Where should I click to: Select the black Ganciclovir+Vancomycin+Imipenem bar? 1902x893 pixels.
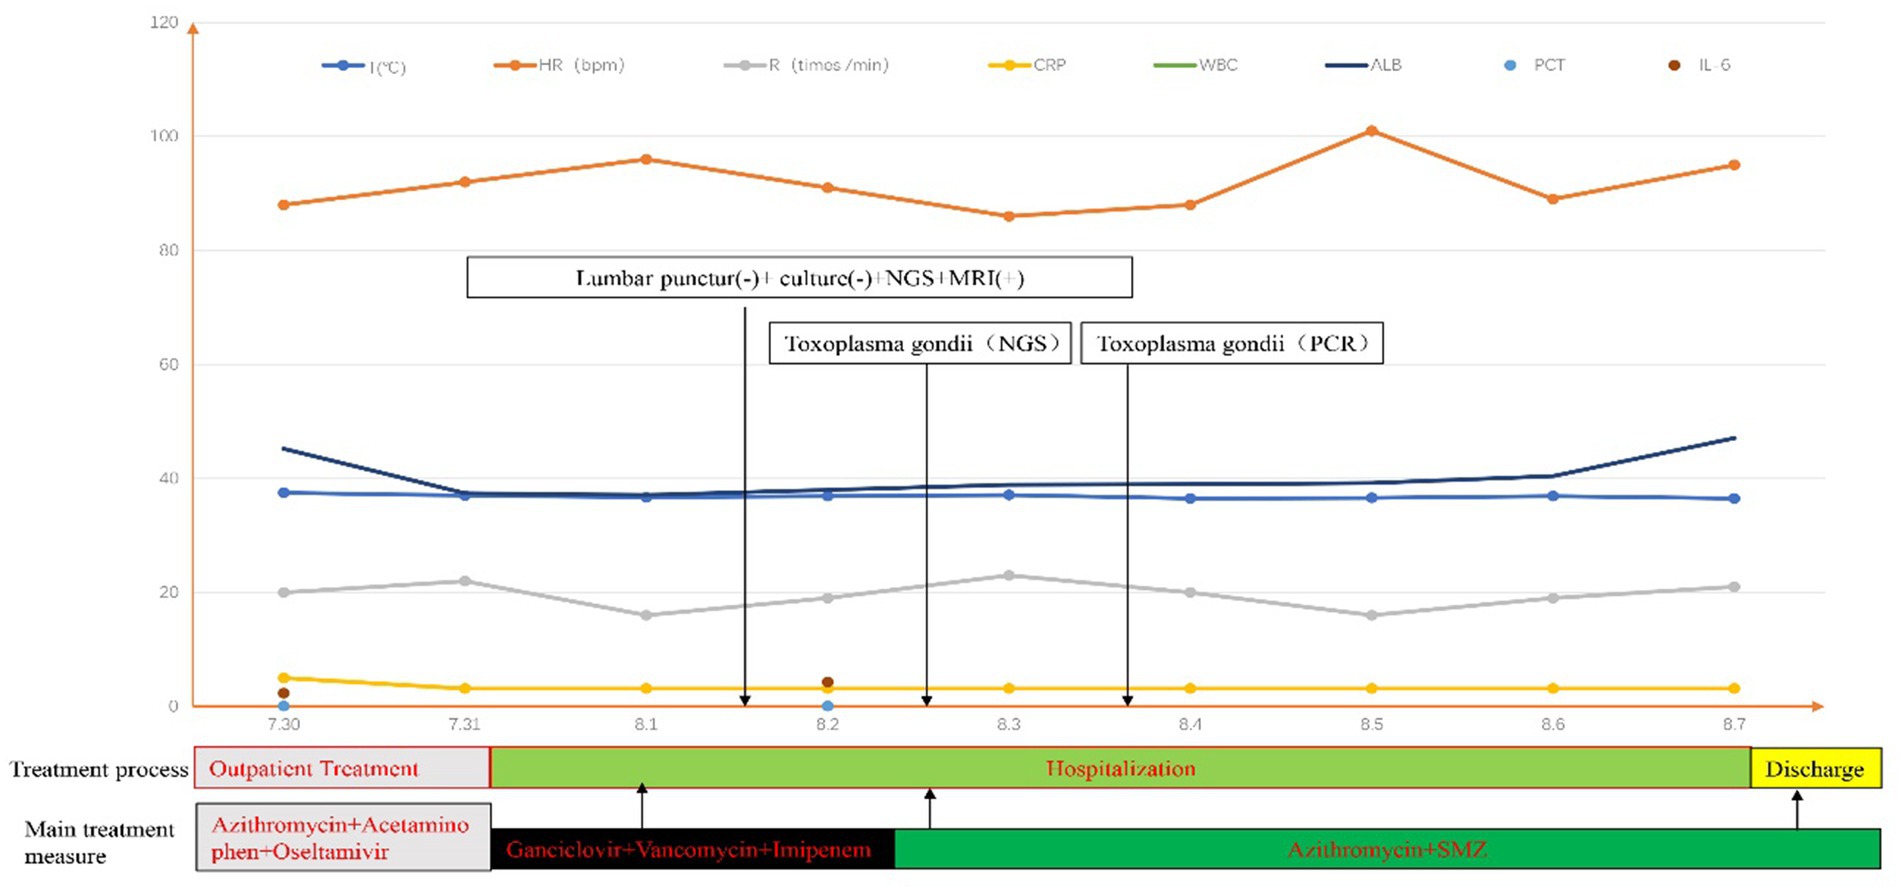(692, 849)
